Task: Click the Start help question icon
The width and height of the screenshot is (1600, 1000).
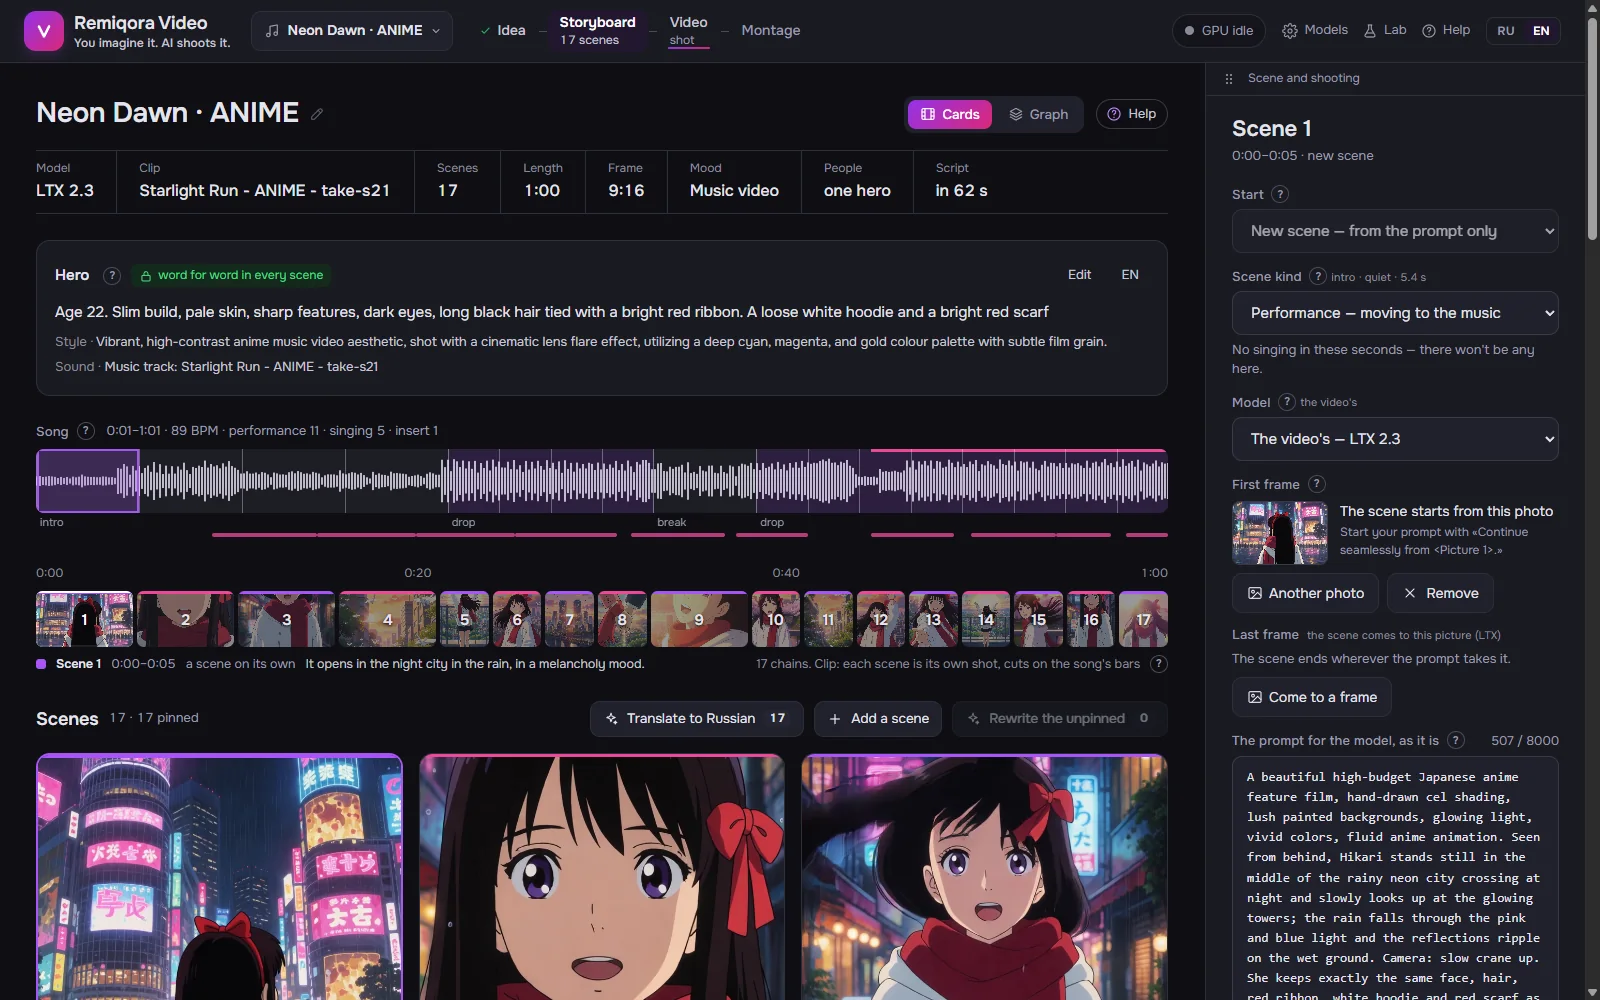Action: click(1280, 194)
